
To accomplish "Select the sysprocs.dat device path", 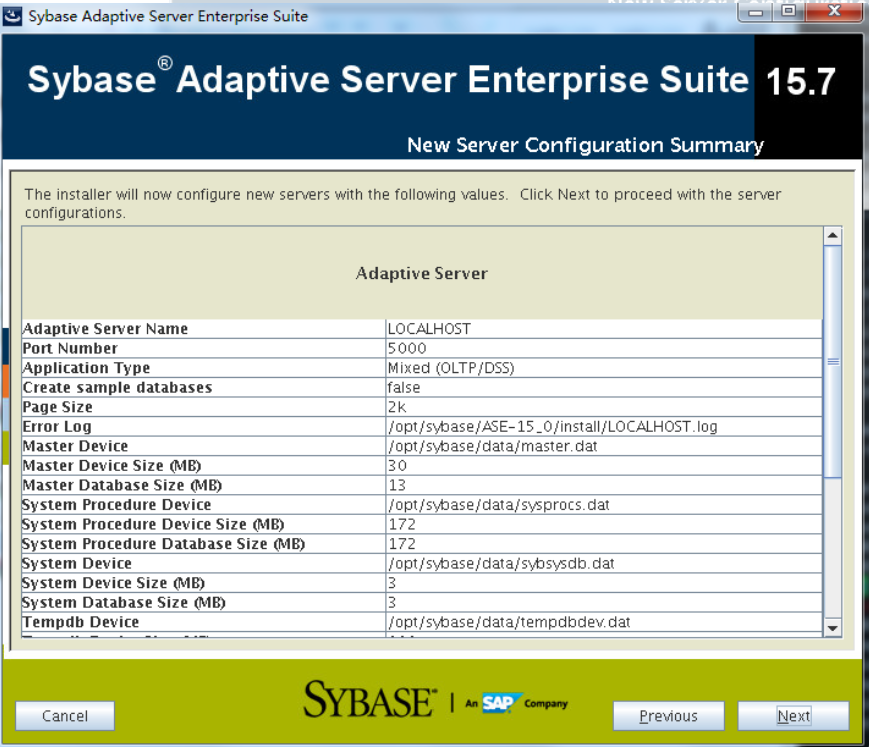I will pyautogui.click(x=499, y=505).
